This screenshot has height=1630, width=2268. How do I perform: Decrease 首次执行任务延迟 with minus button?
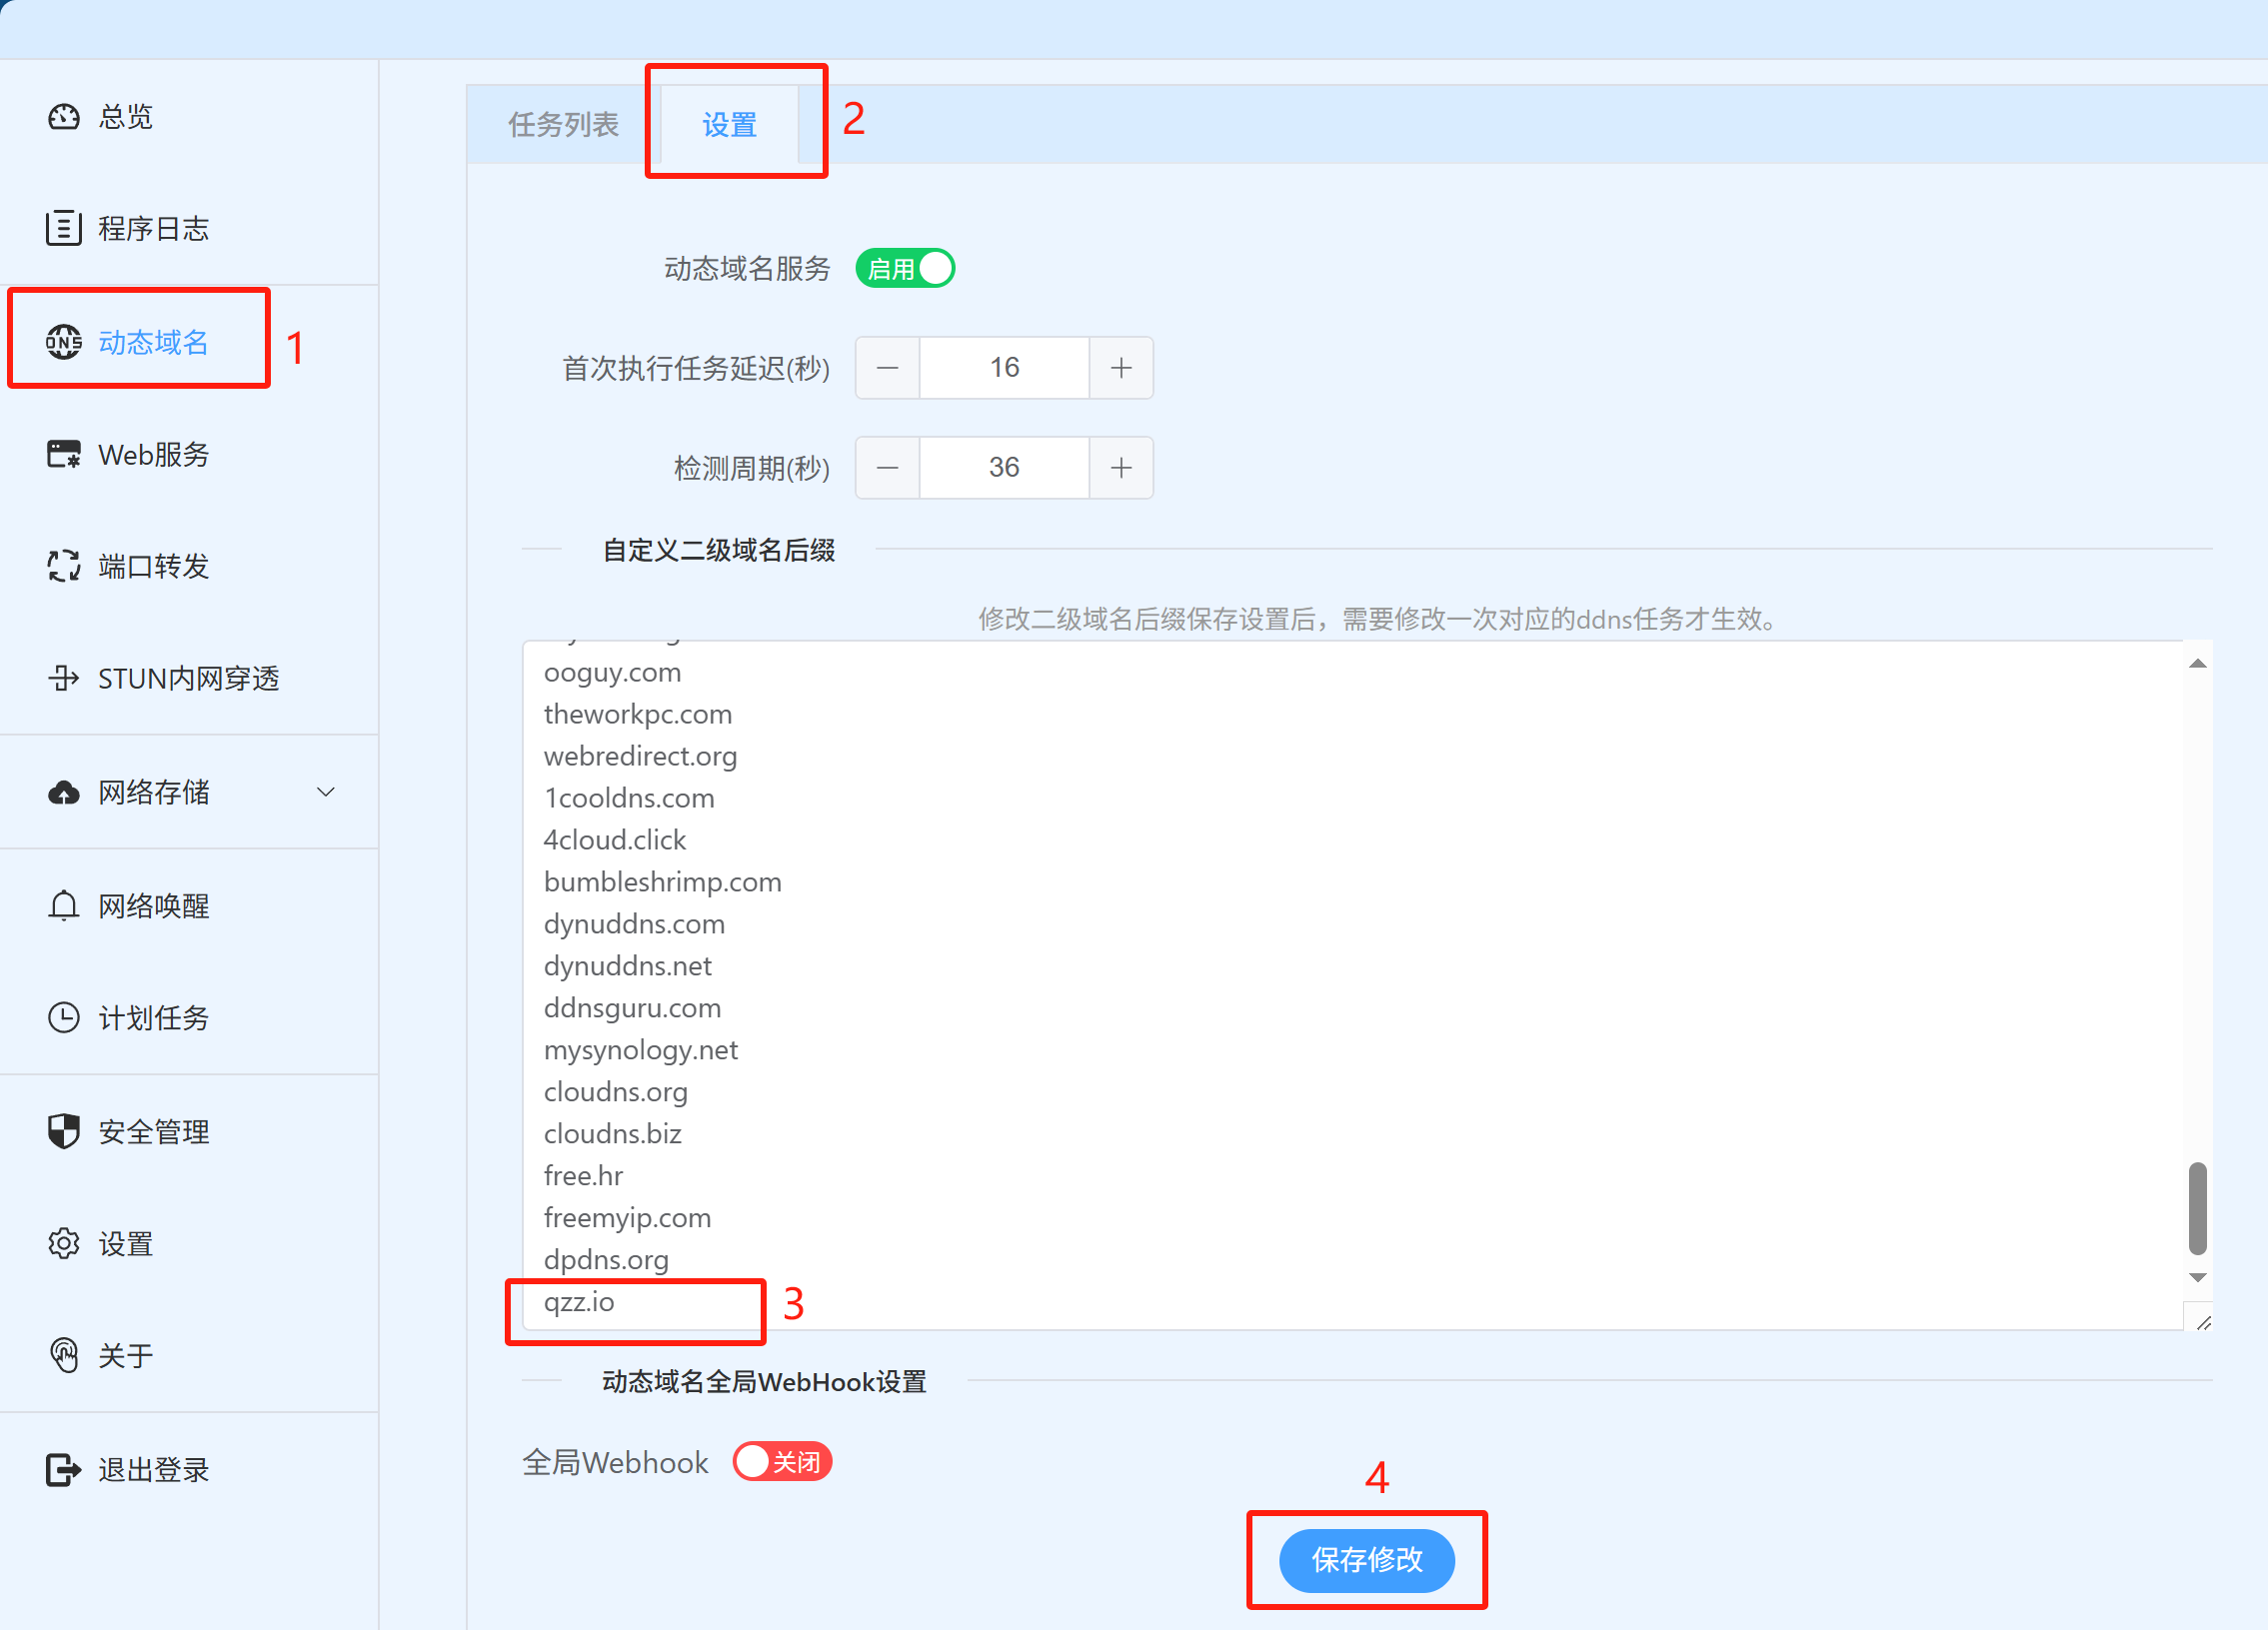[x=886, y=367]
